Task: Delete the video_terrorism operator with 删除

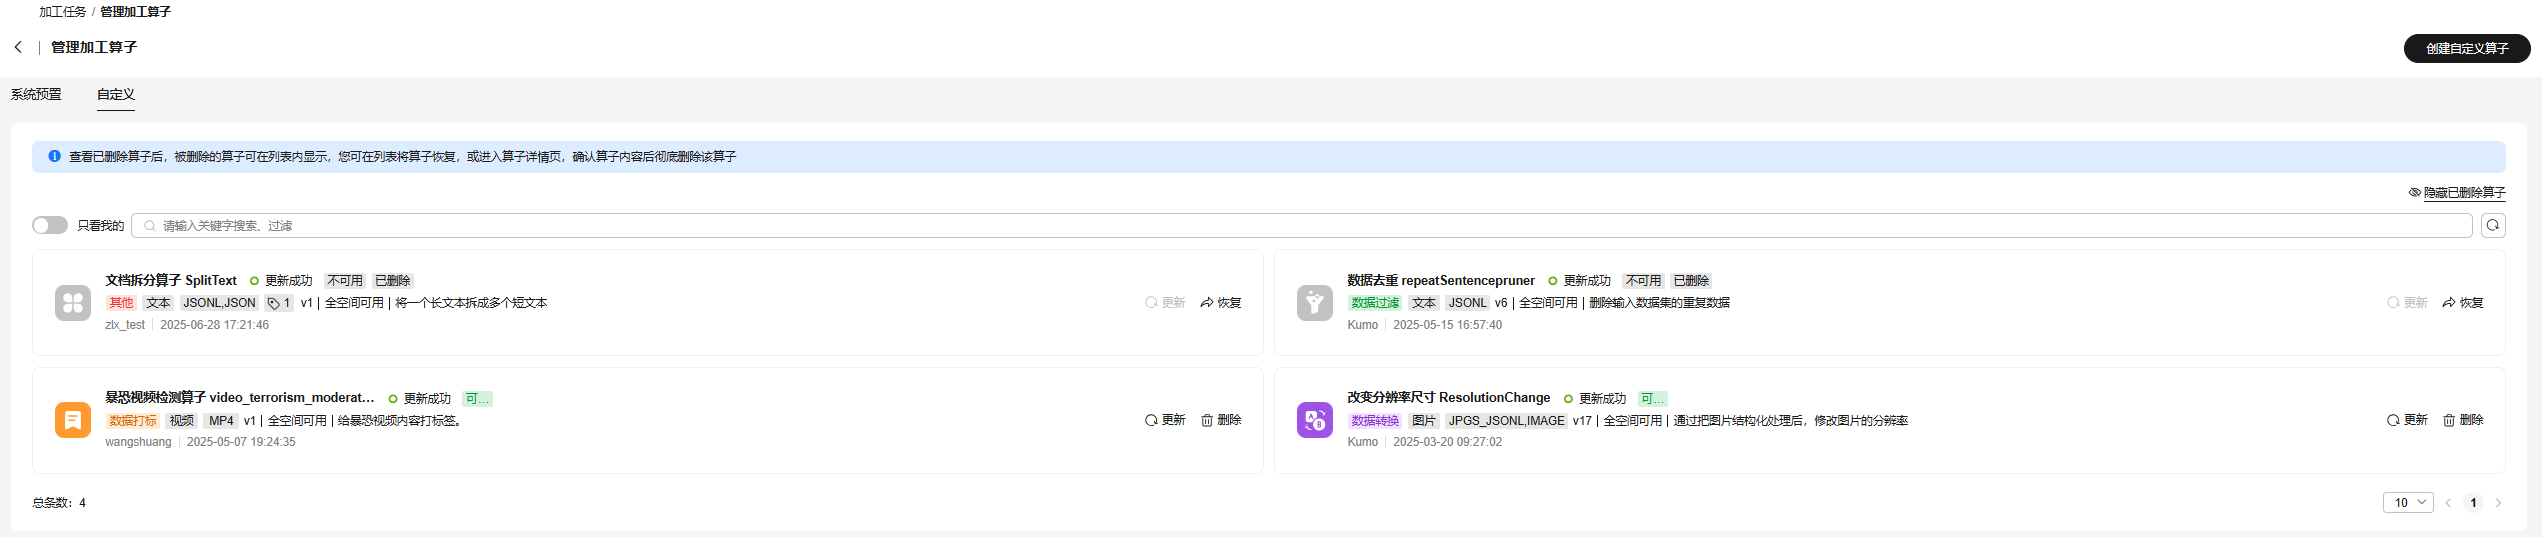Action: 1221,420
